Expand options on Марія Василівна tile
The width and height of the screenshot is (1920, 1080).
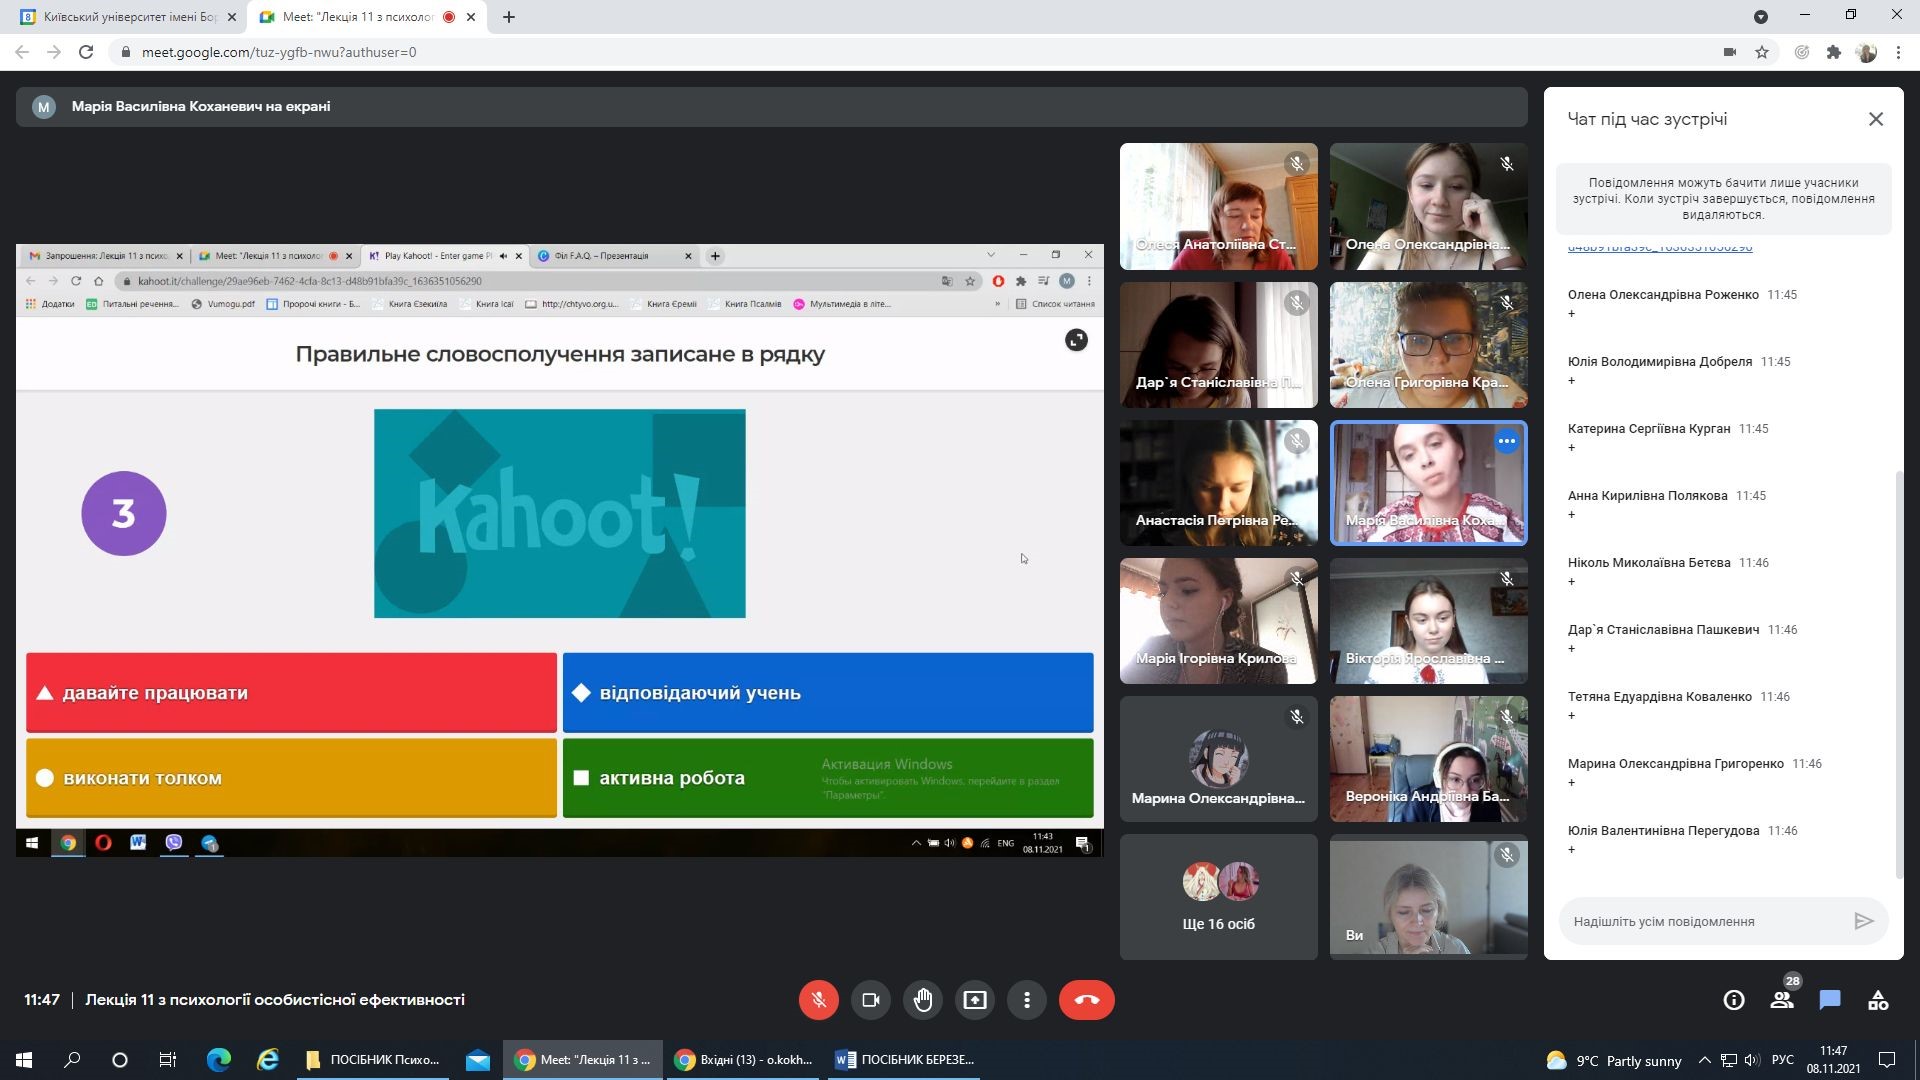tap(1506, 441)
